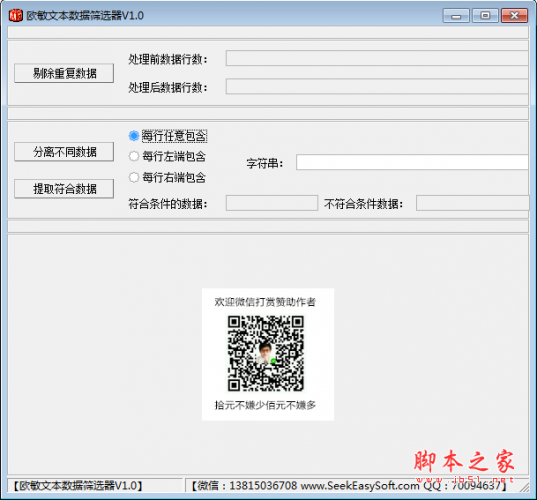Click the 符合条件的数据 result field
The height and width of the screenshot is (500, 537).
click(x=272, y=203)
